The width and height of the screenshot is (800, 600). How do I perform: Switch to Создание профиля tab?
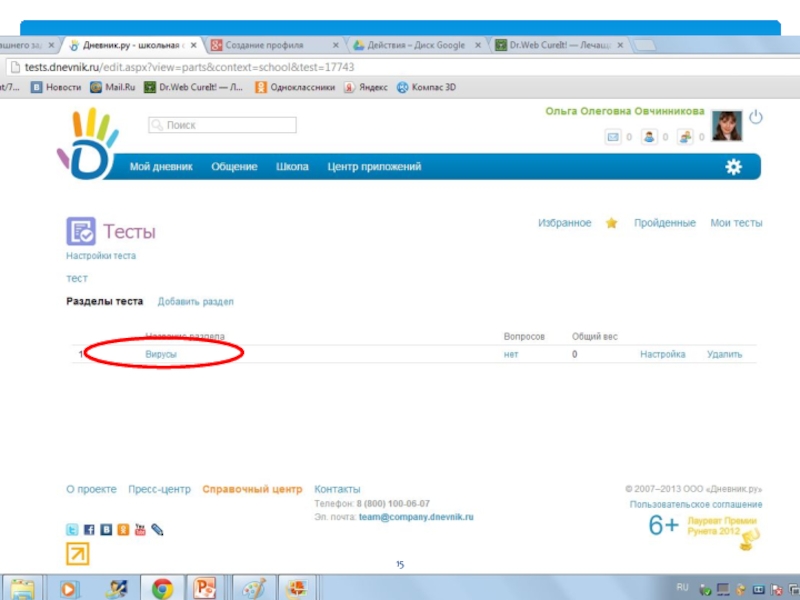point(275,45)
